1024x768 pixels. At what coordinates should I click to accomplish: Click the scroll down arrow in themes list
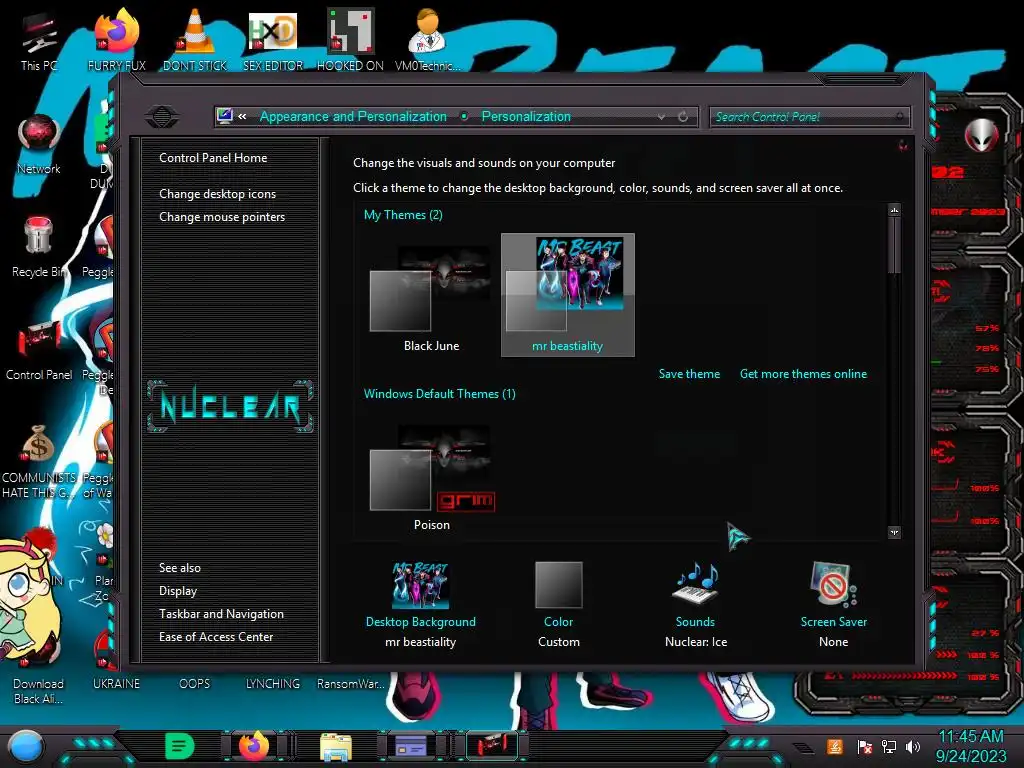tap(894, 533)
